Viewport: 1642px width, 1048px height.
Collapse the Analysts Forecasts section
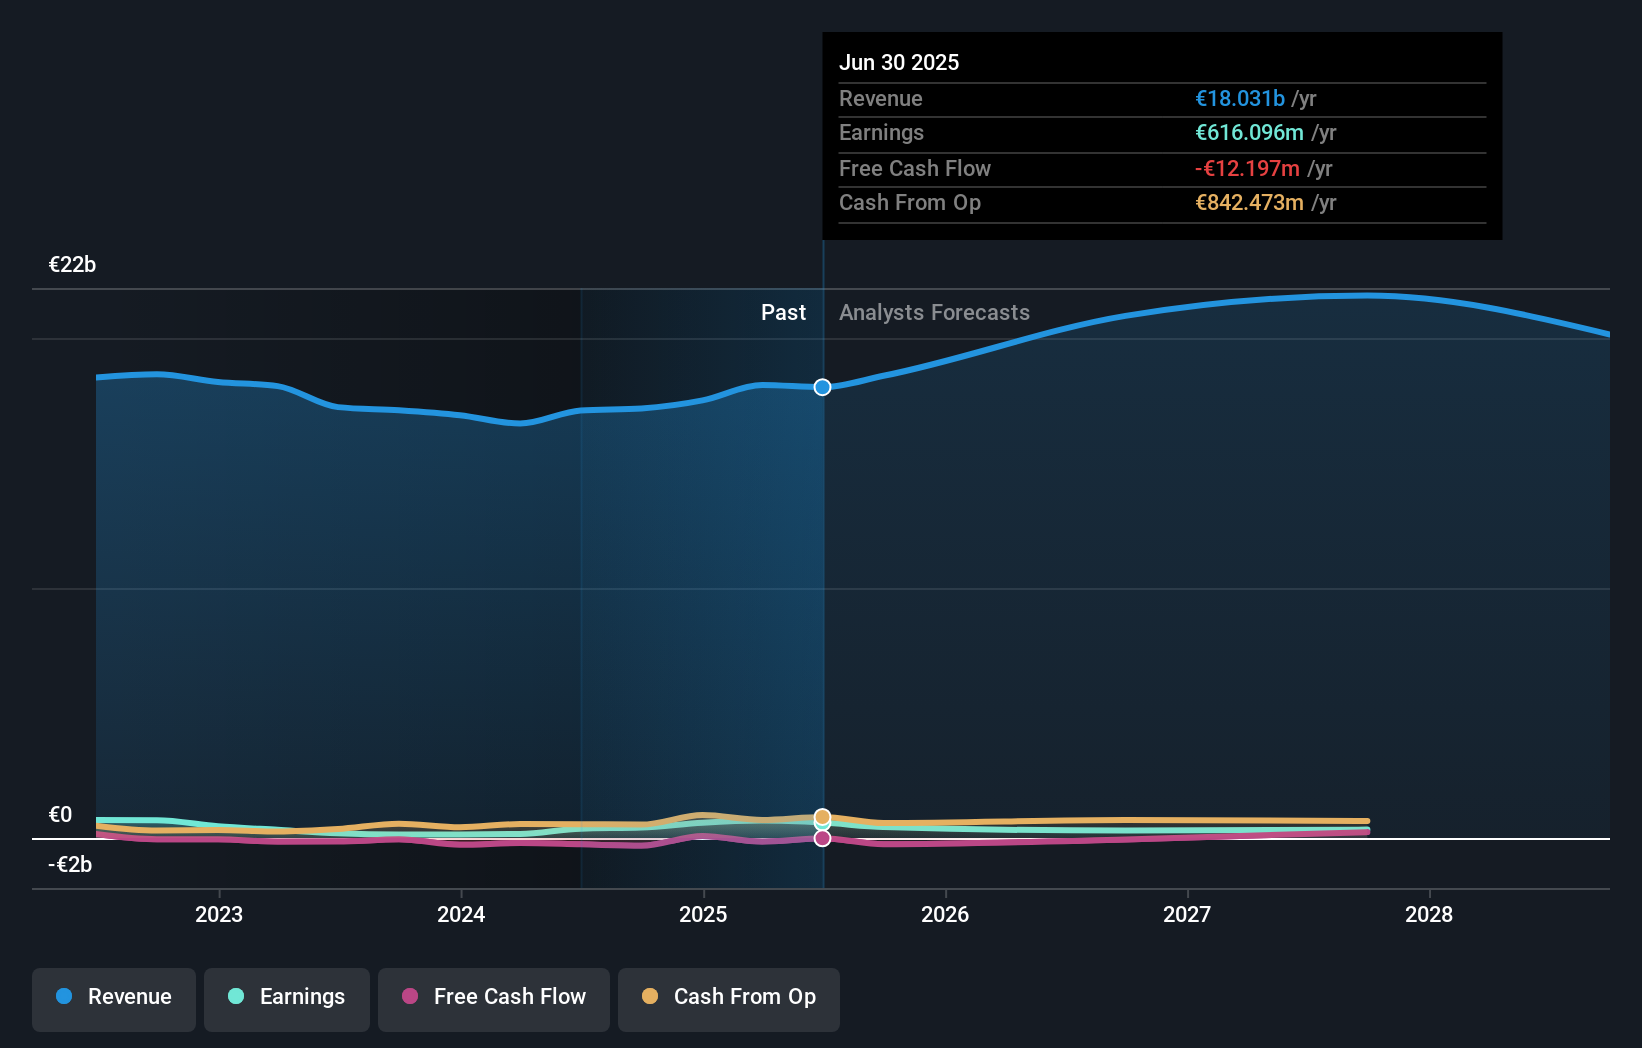pos(933,312)
